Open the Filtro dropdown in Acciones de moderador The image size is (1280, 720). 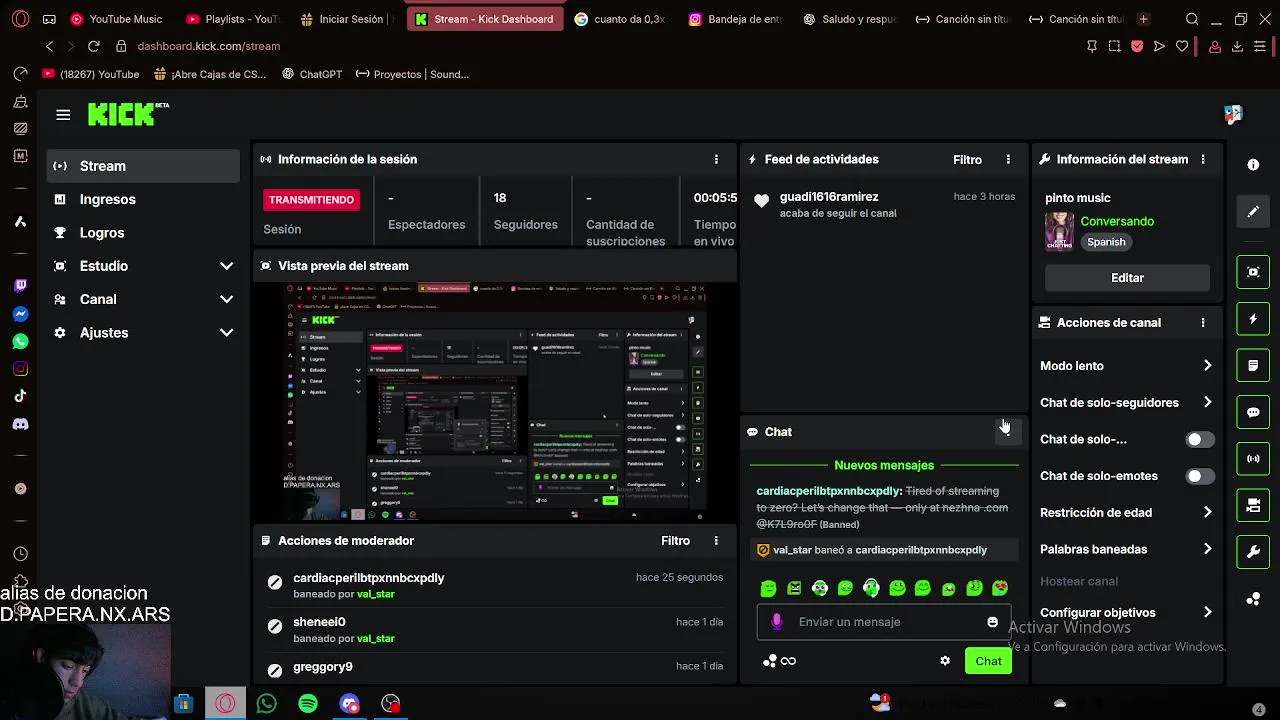pos(675,541)
